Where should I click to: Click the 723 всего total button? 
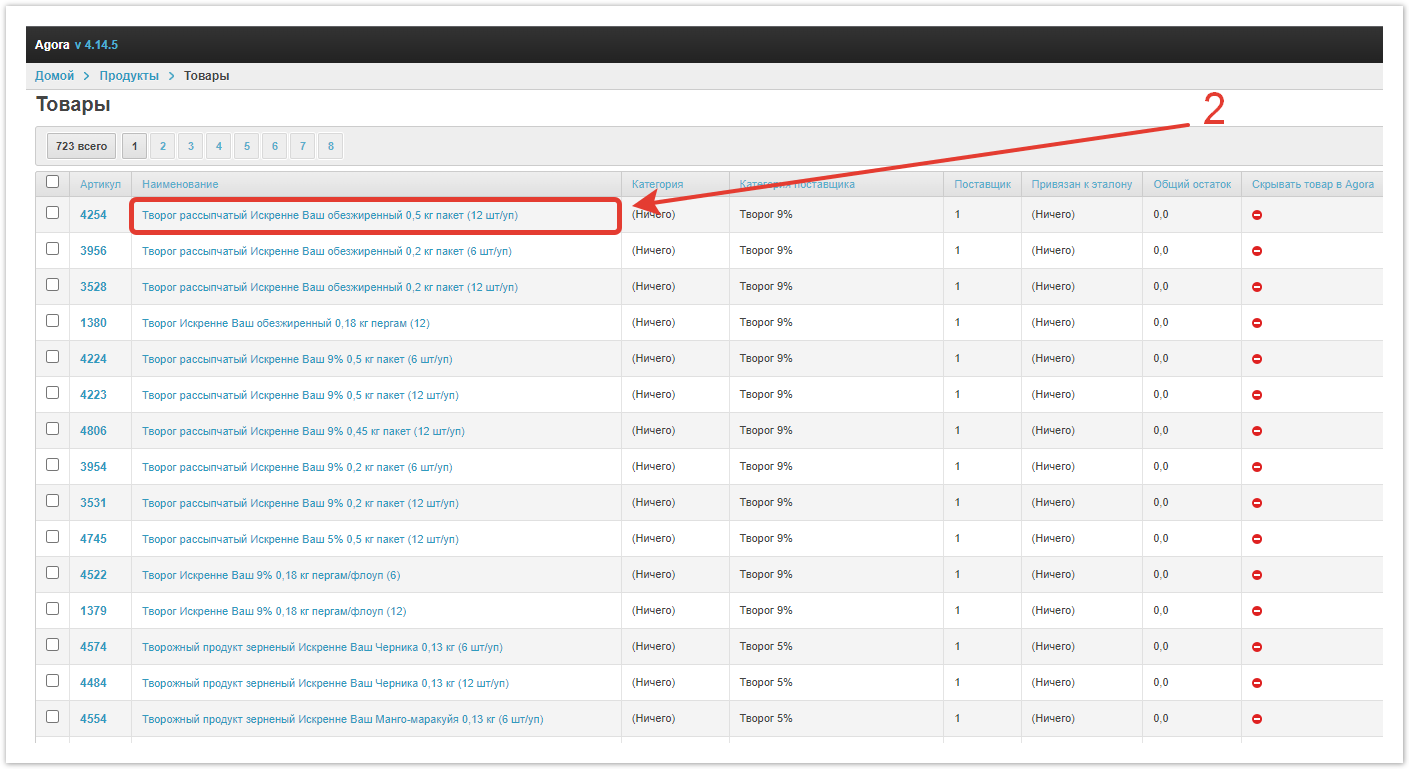(x=81, y=146)
